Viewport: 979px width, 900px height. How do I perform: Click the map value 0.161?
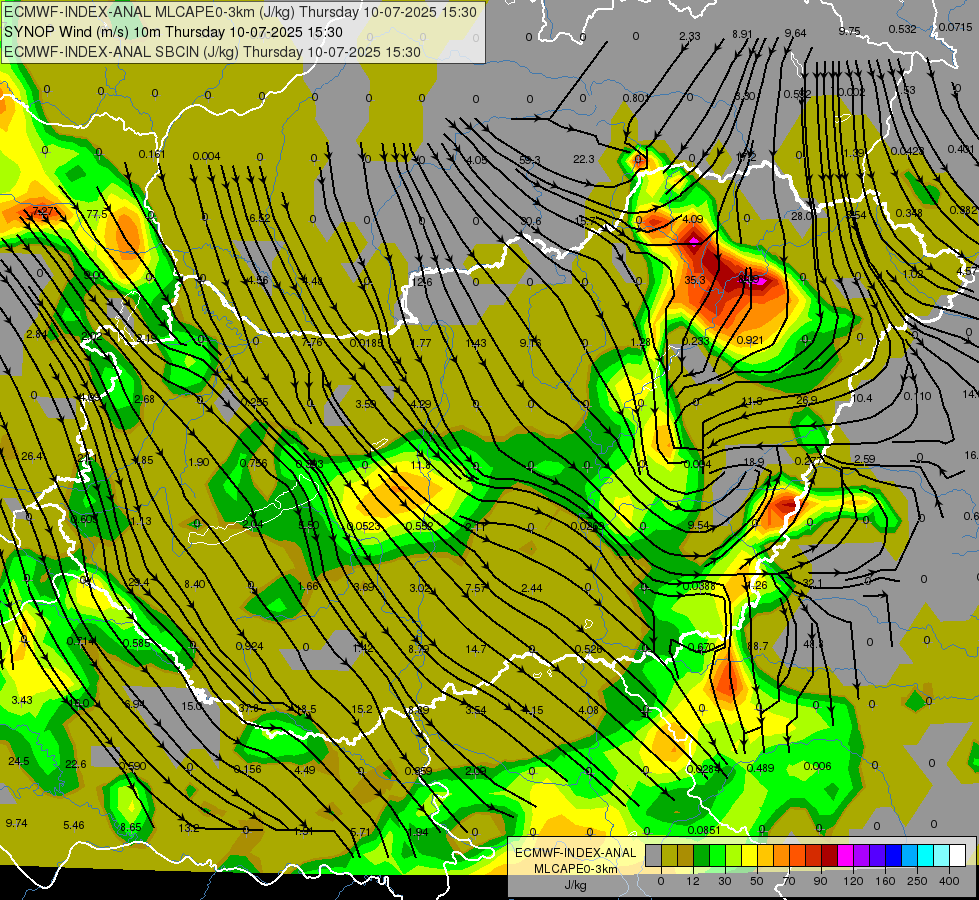(x=152, y=154)
